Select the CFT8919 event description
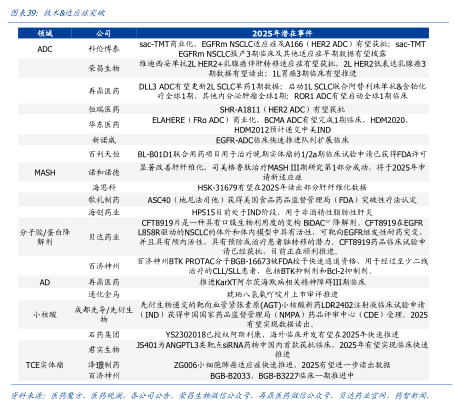This screenshot has width=454, height=401. point(282,237)
